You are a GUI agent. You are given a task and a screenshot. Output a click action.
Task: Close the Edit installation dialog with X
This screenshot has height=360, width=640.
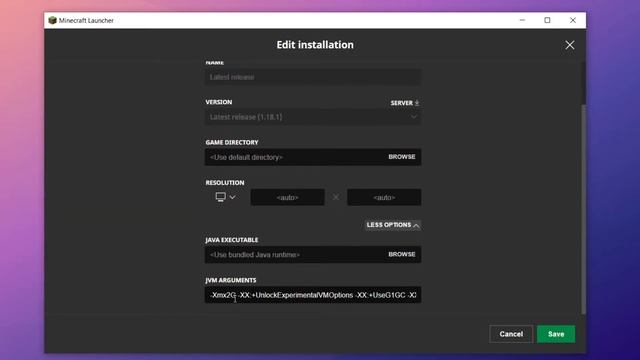(x=569, y=45)
